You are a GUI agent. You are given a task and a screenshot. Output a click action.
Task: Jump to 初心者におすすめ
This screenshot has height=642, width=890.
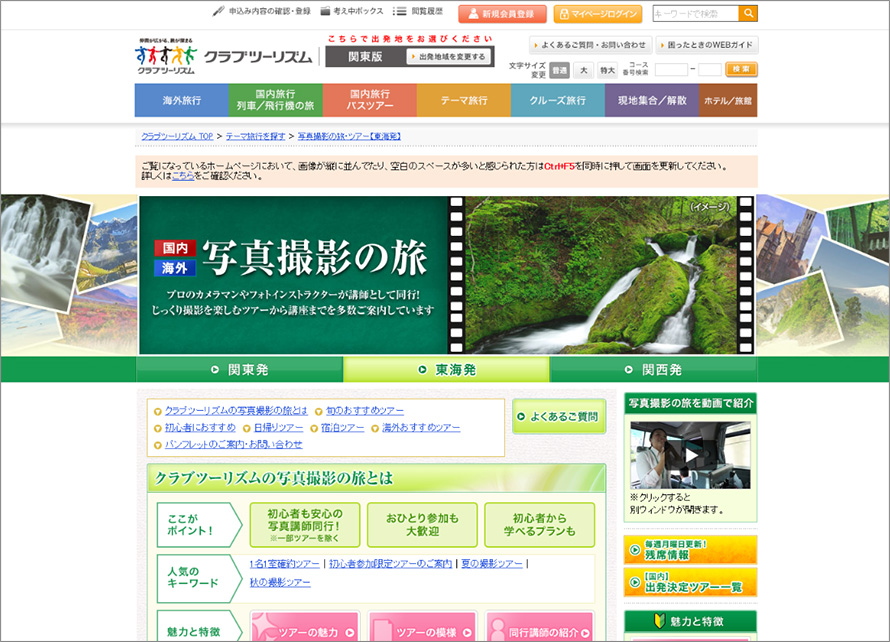pos(200,427)
